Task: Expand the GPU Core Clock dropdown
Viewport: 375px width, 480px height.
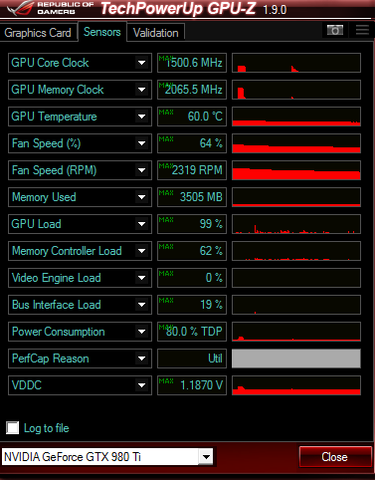Action: [142, 63]
